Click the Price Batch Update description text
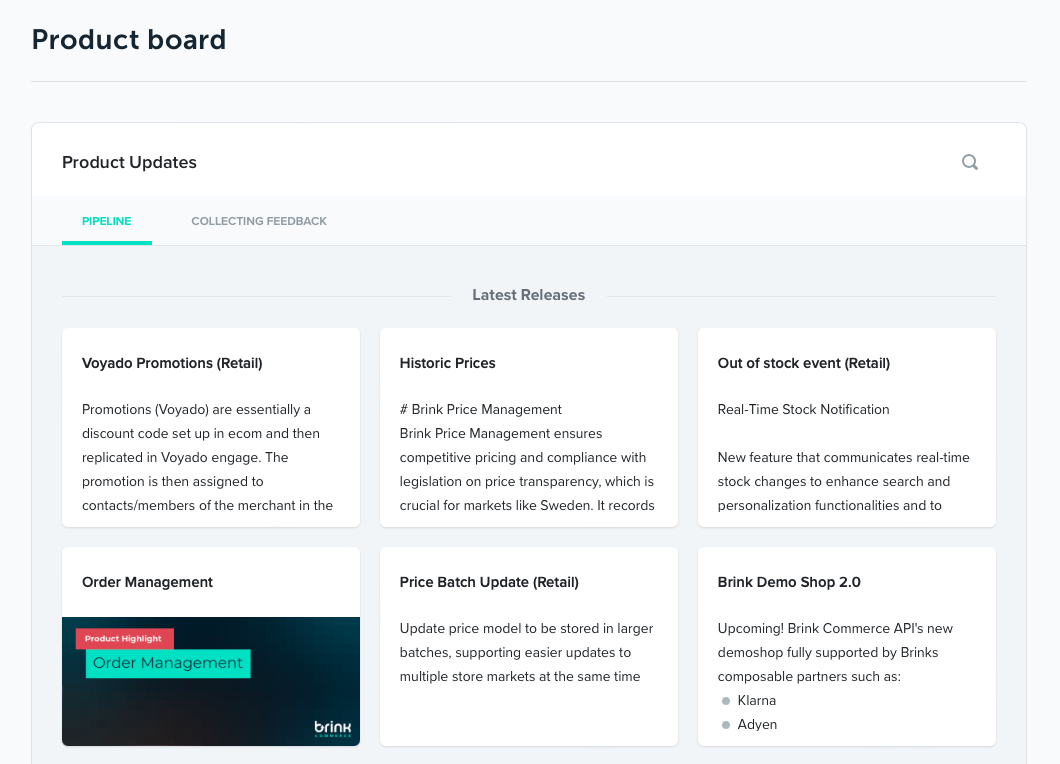 click(x=527, y=652)
